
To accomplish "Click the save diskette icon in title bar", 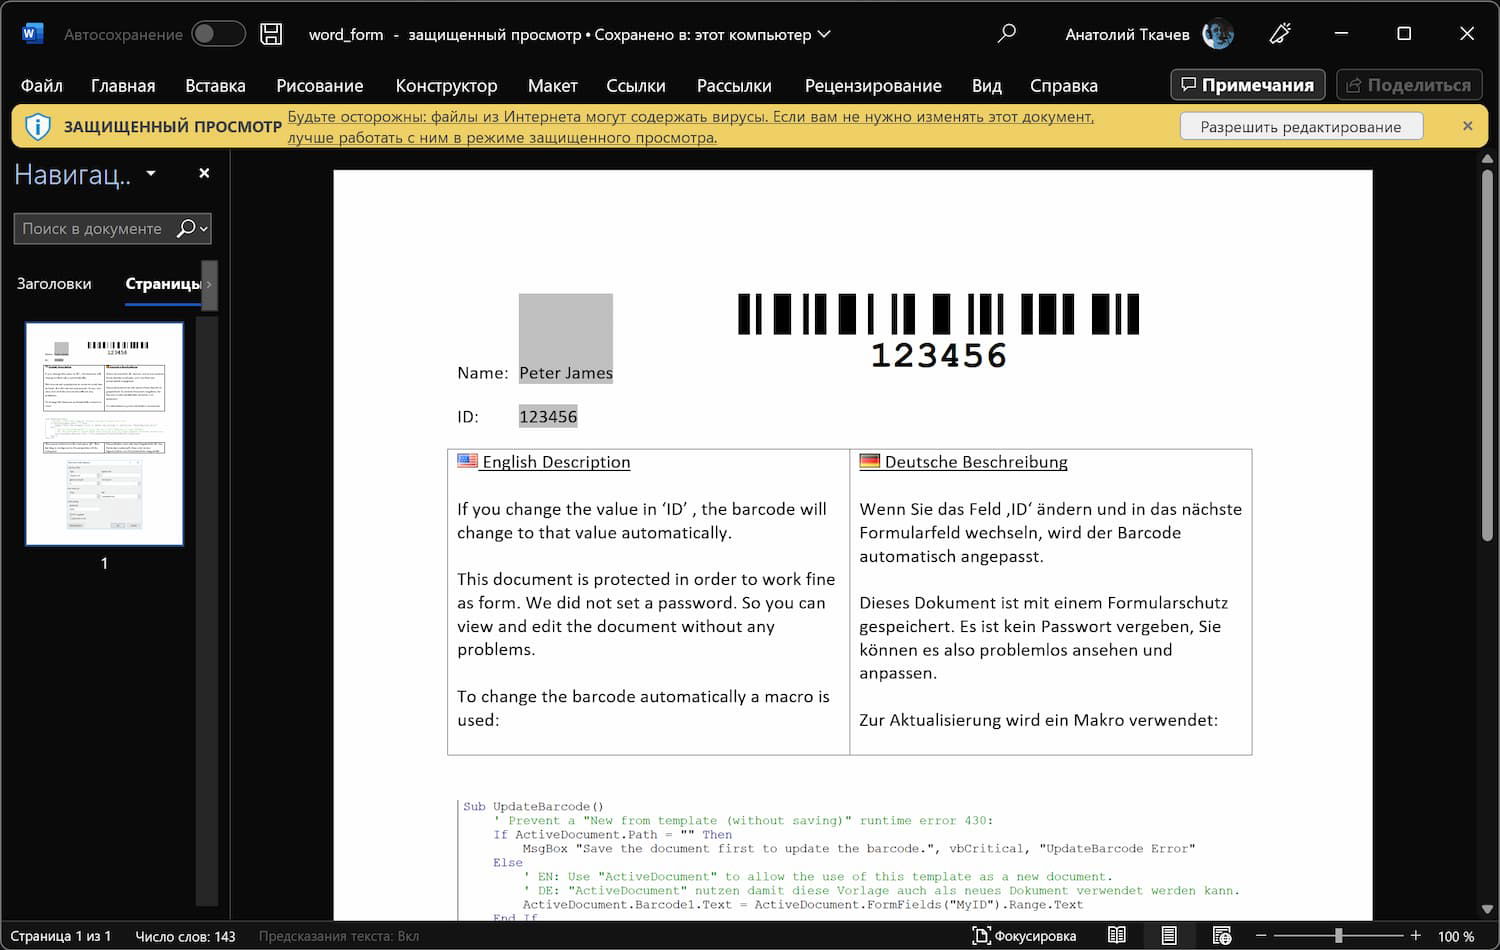I will coord(271,34).
